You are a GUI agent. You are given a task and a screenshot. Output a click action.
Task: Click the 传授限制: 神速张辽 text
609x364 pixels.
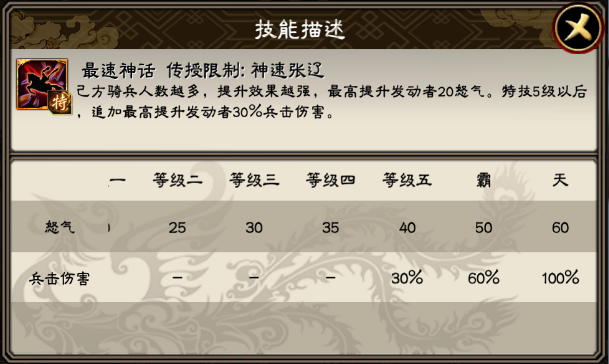245,70
